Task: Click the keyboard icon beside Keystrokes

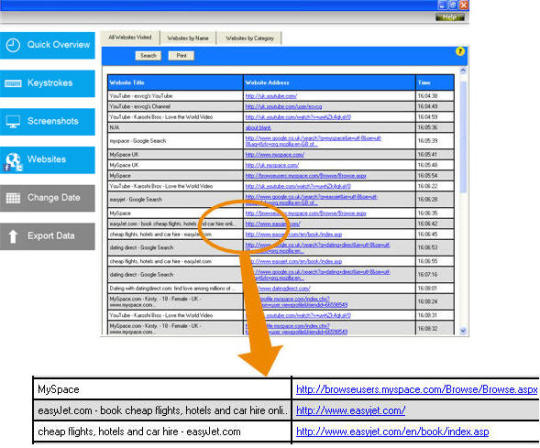Action: point(13,83)
